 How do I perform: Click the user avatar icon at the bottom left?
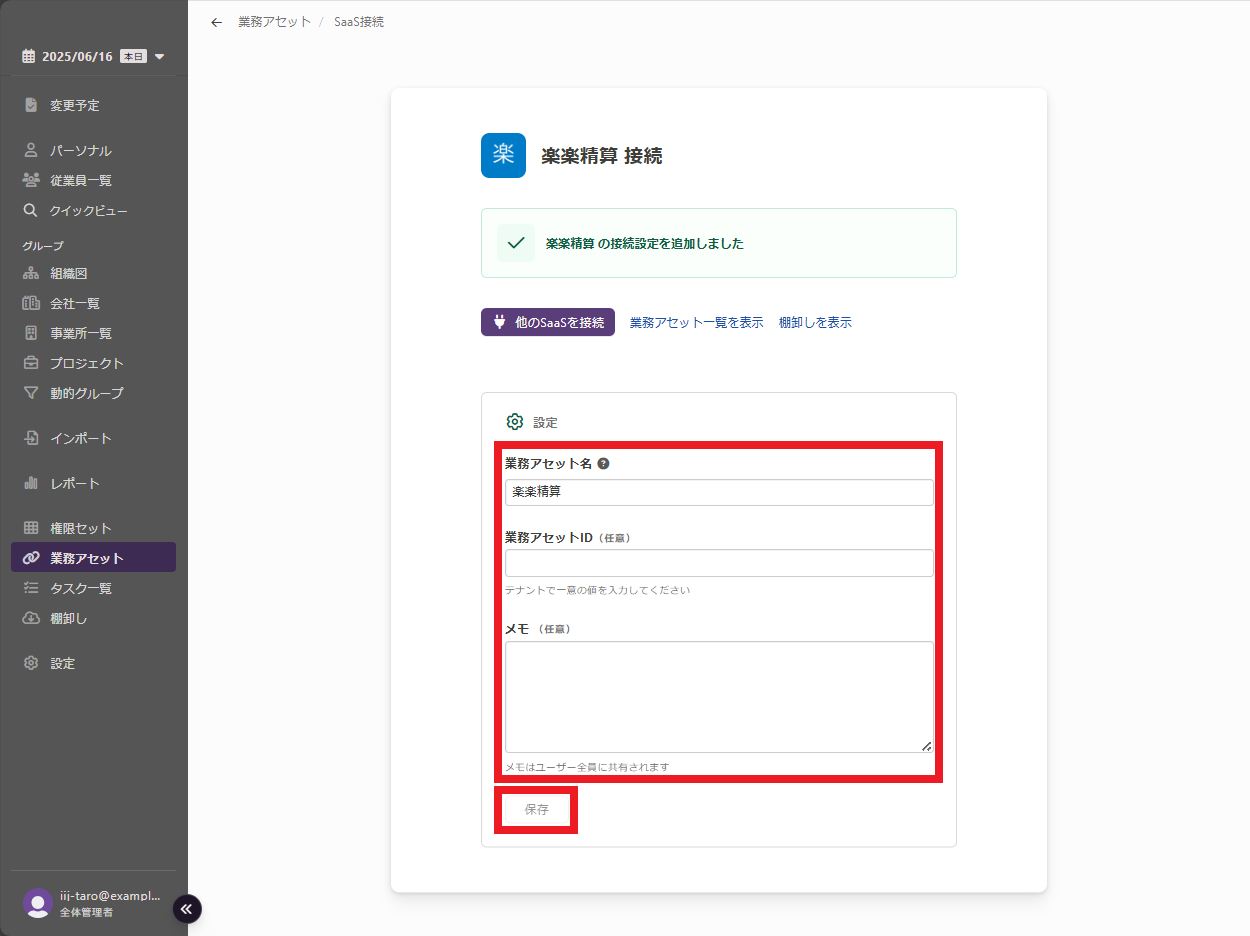coord(38,903)
